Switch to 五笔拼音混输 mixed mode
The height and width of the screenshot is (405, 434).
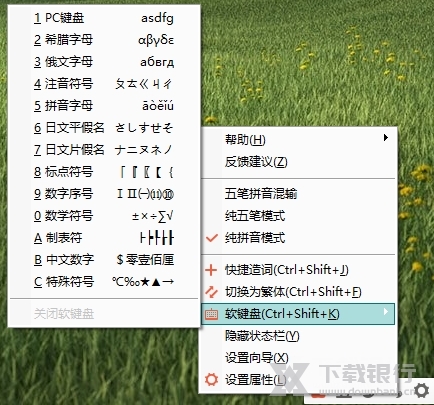[x=298, y=194]
